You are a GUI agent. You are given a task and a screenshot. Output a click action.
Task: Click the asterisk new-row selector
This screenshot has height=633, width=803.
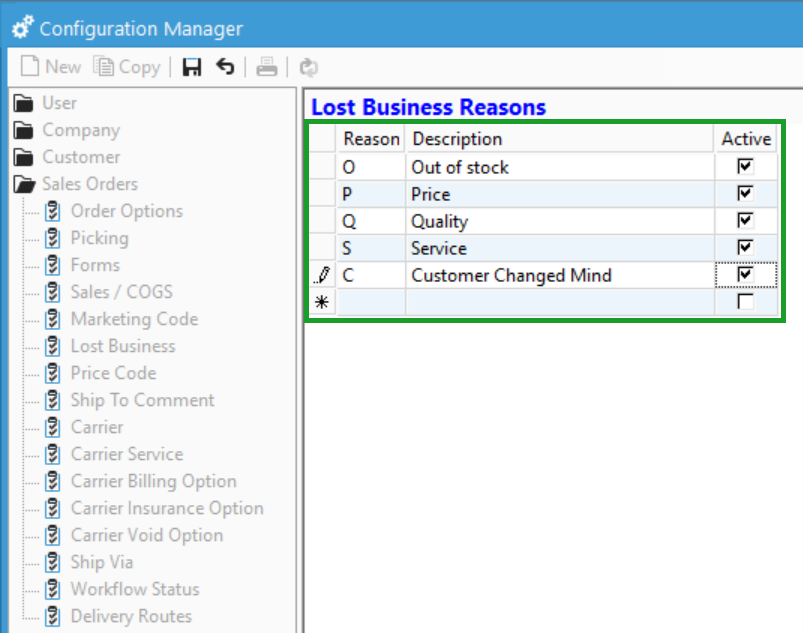click(321, 302)
